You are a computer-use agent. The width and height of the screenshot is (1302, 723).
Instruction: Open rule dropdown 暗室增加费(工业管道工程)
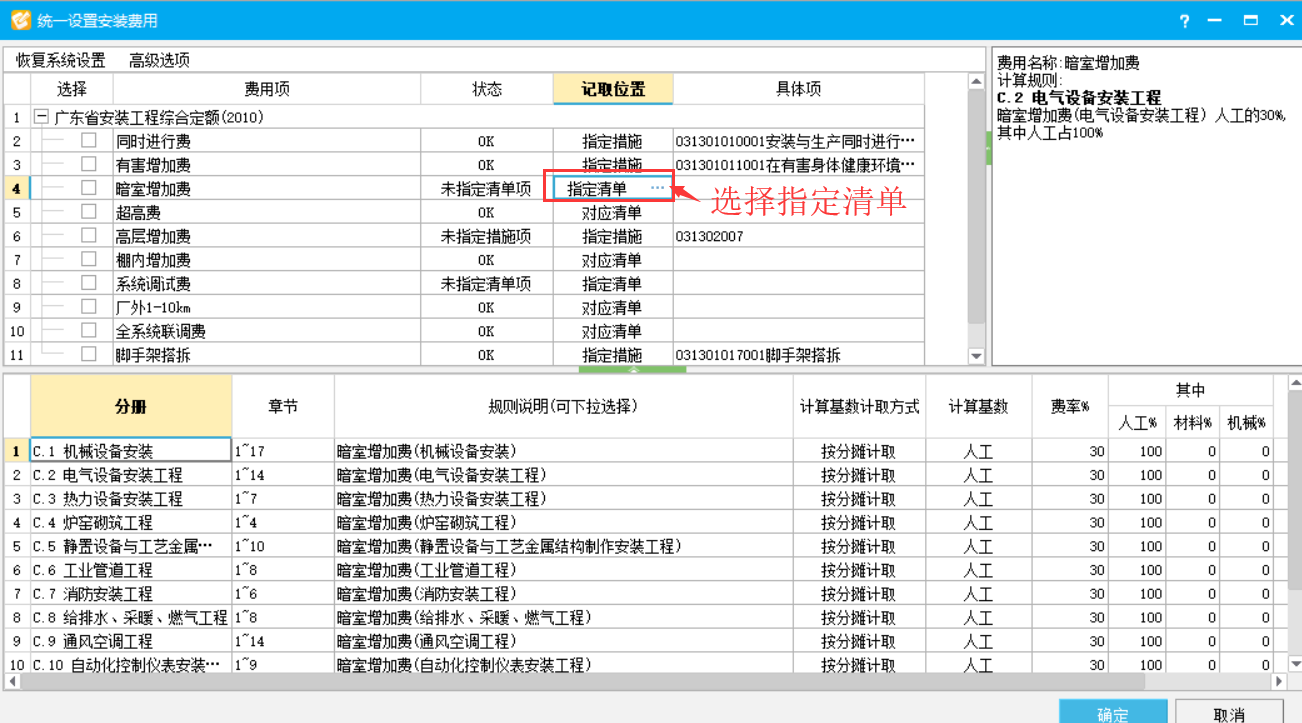tap(563, 570)
